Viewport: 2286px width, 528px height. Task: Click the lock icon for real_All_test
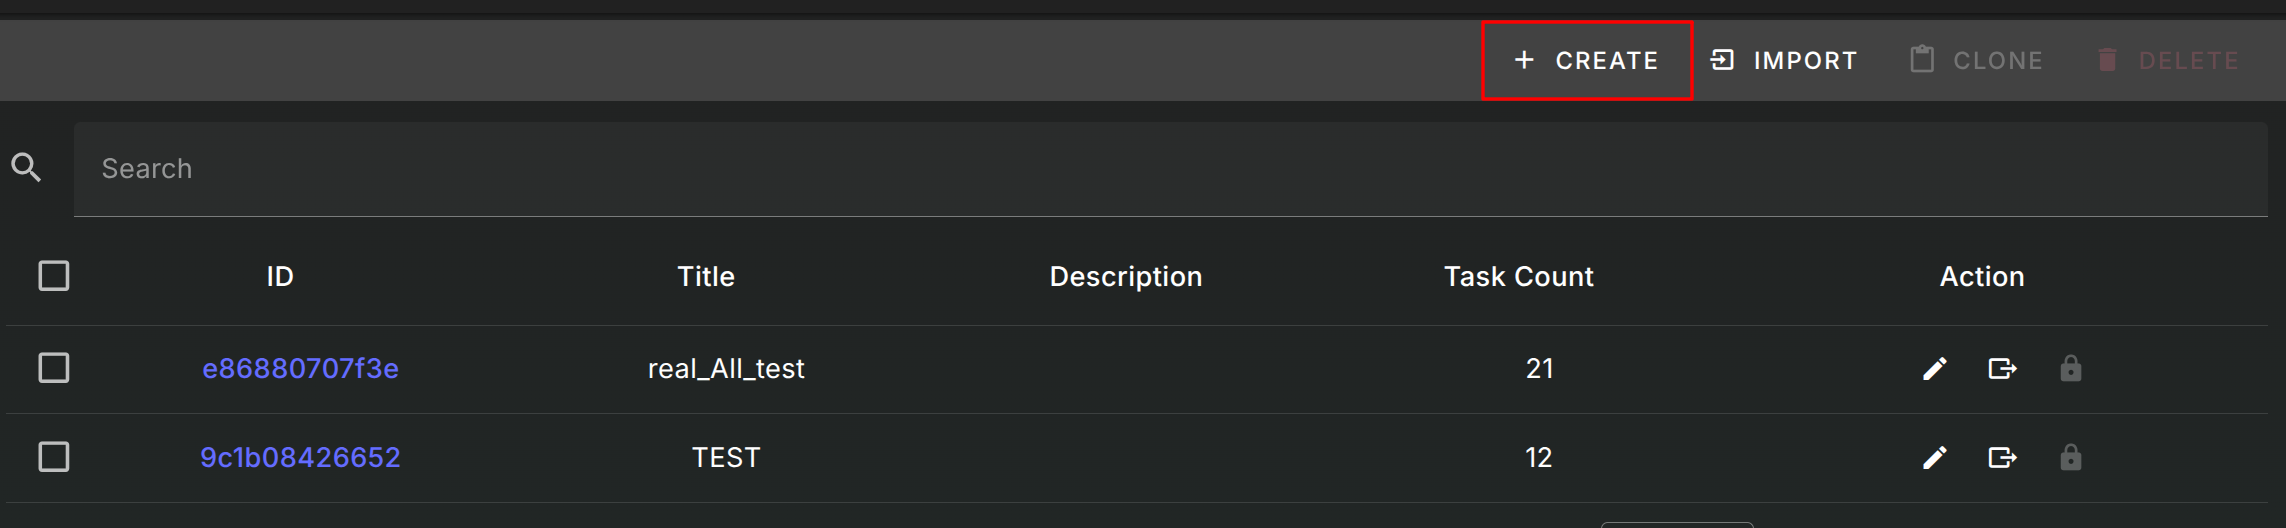pos(2070,369)
